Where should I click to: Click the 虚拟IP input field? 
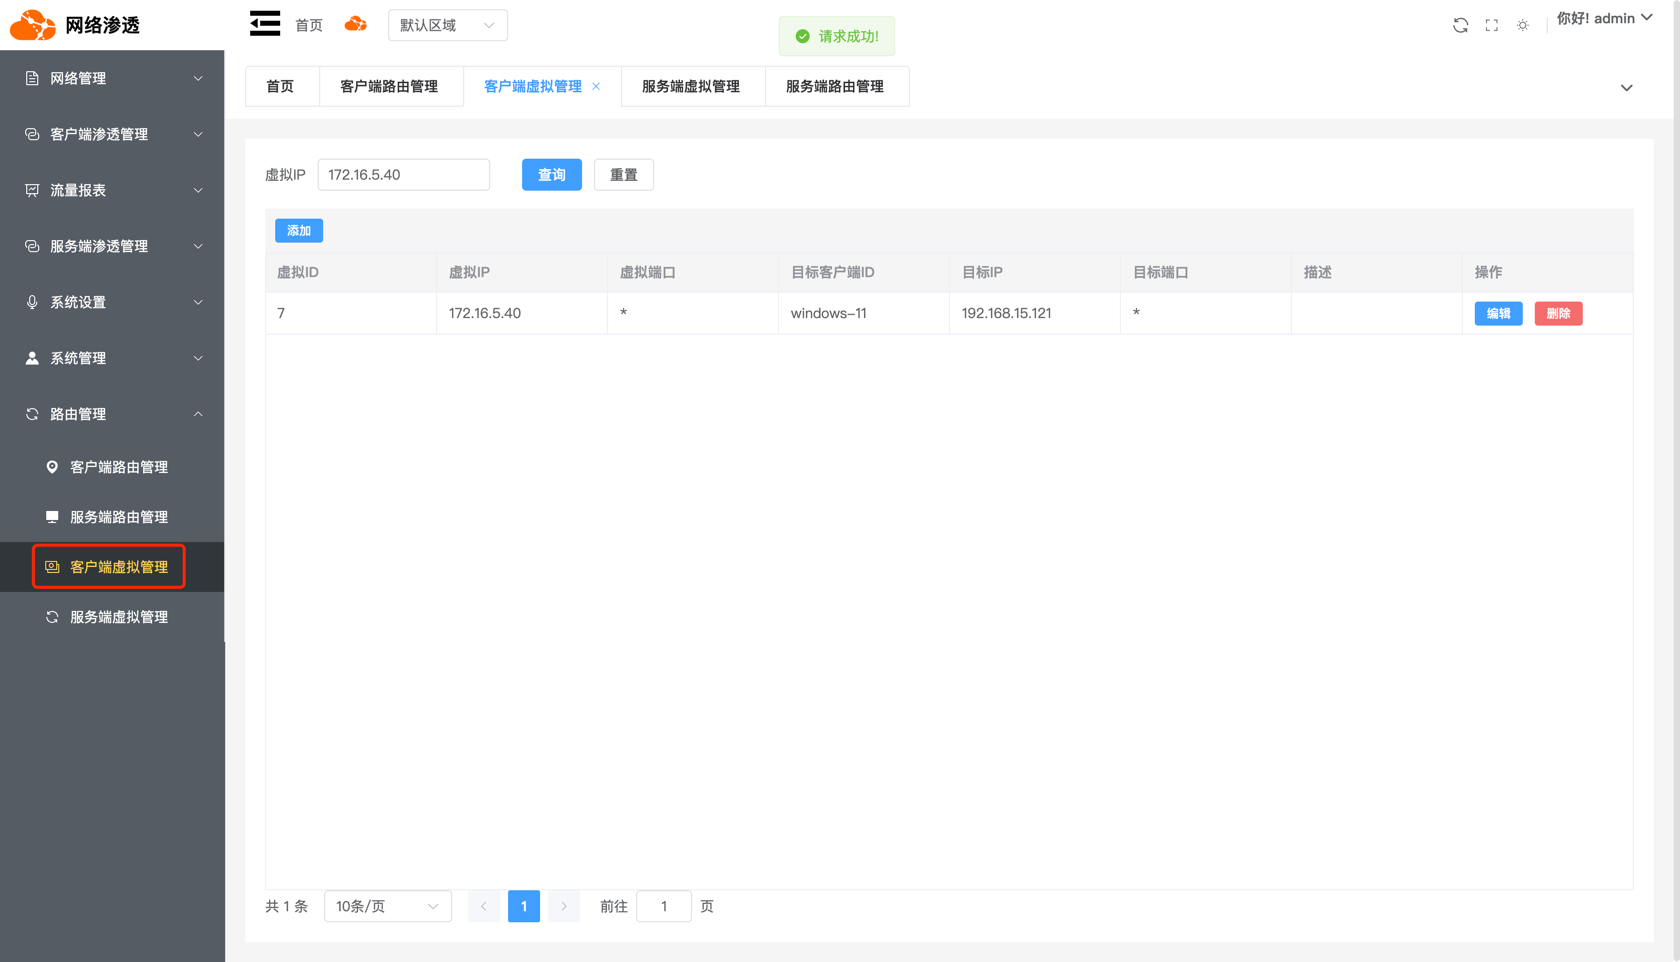[404, 175]
